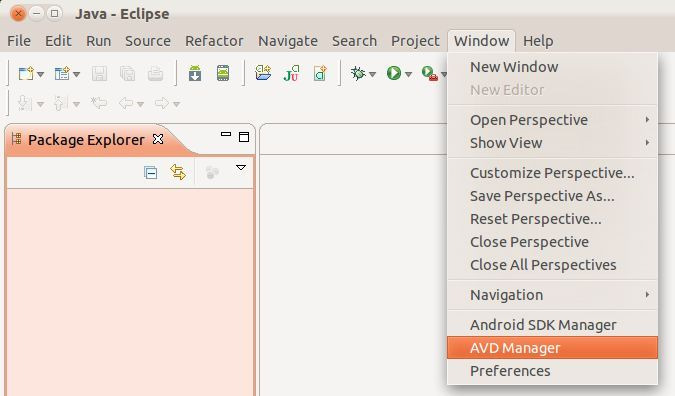This screenshot has height=396, width=675.
Task: Click the Forward navigation arrow icon
Action: pos(162,103)
